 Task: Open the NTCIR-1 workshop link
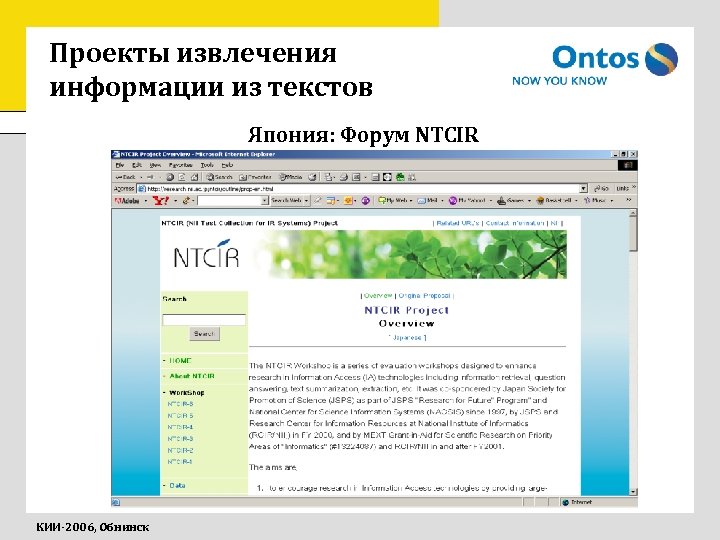(180, 461)
